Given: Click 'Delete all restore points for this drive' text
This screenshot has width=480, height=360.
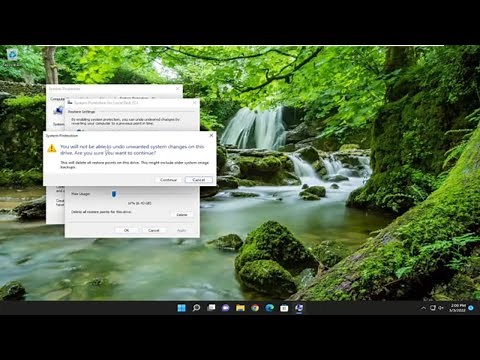Looking at the screenshot, I should [101, 212].
